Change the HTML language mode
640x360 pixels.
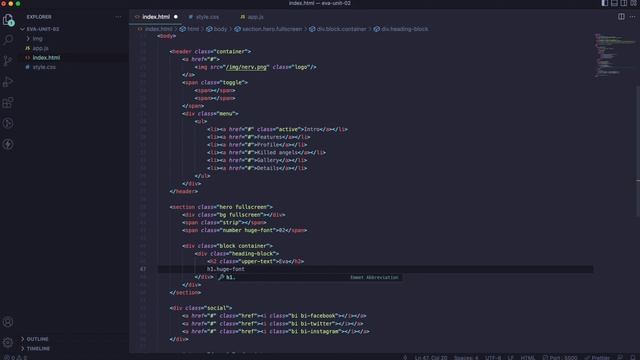tap(528, 357)
